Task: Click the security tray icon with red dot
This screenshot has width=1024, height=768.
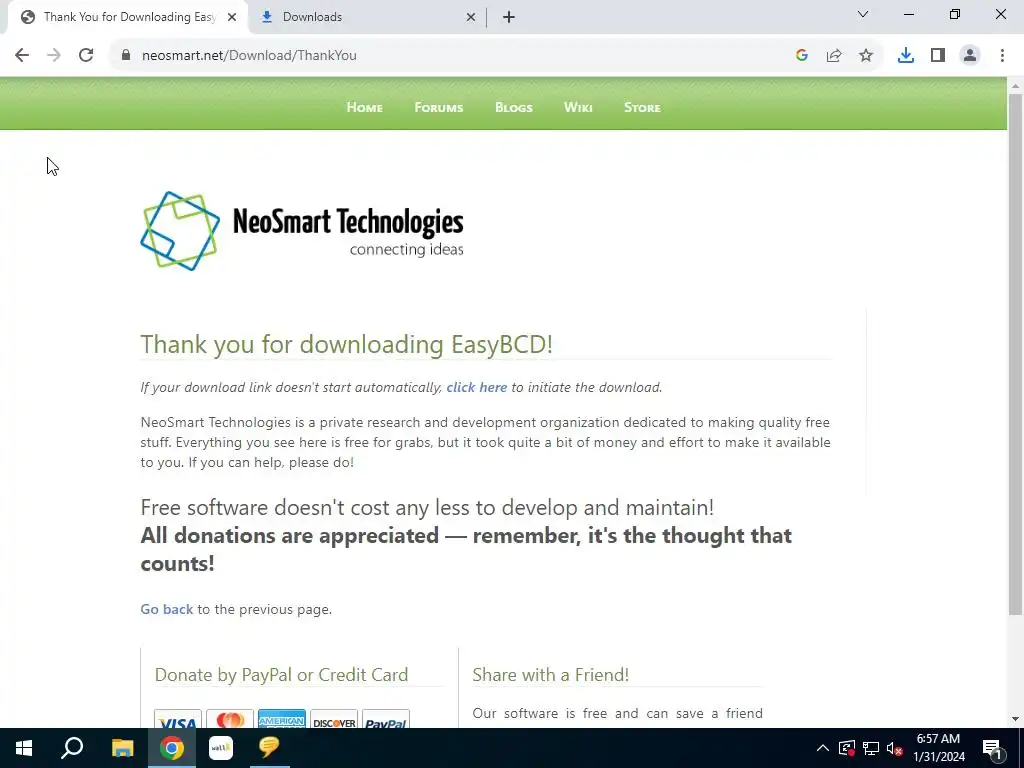Action: pyautogui.click(x=847, y=748)
